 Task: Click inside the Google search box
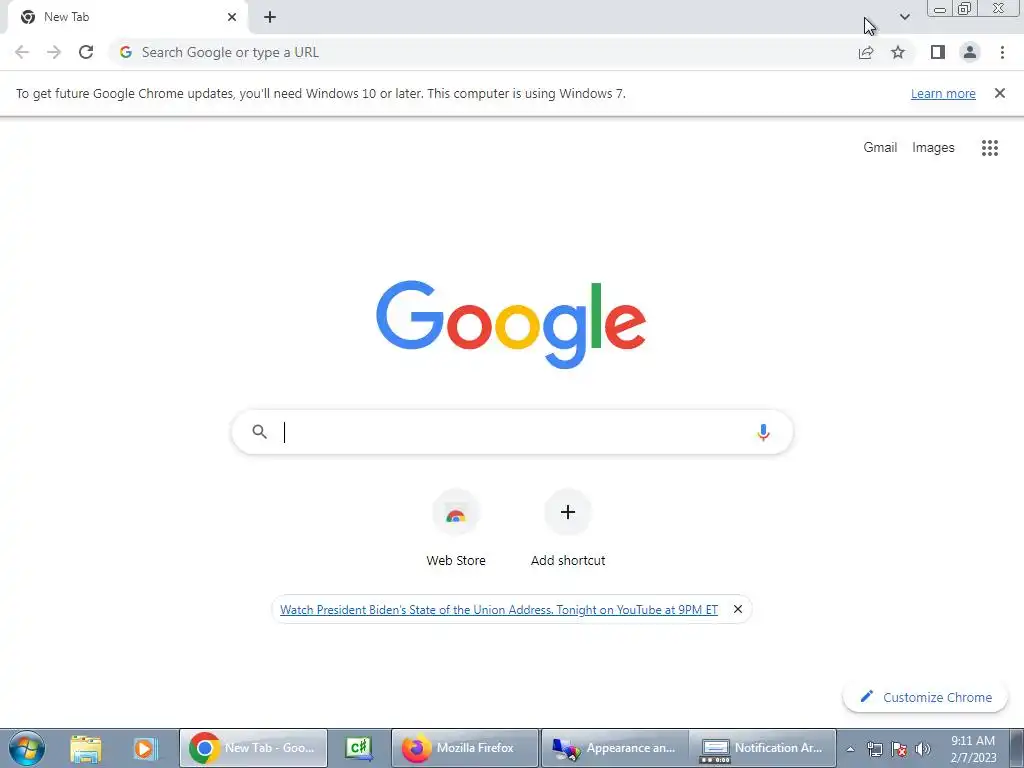[x=512, y=432]
